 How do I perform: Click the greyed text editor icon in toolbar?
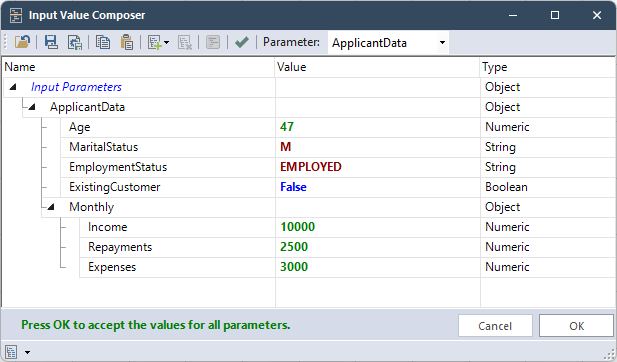click(213, 42)
